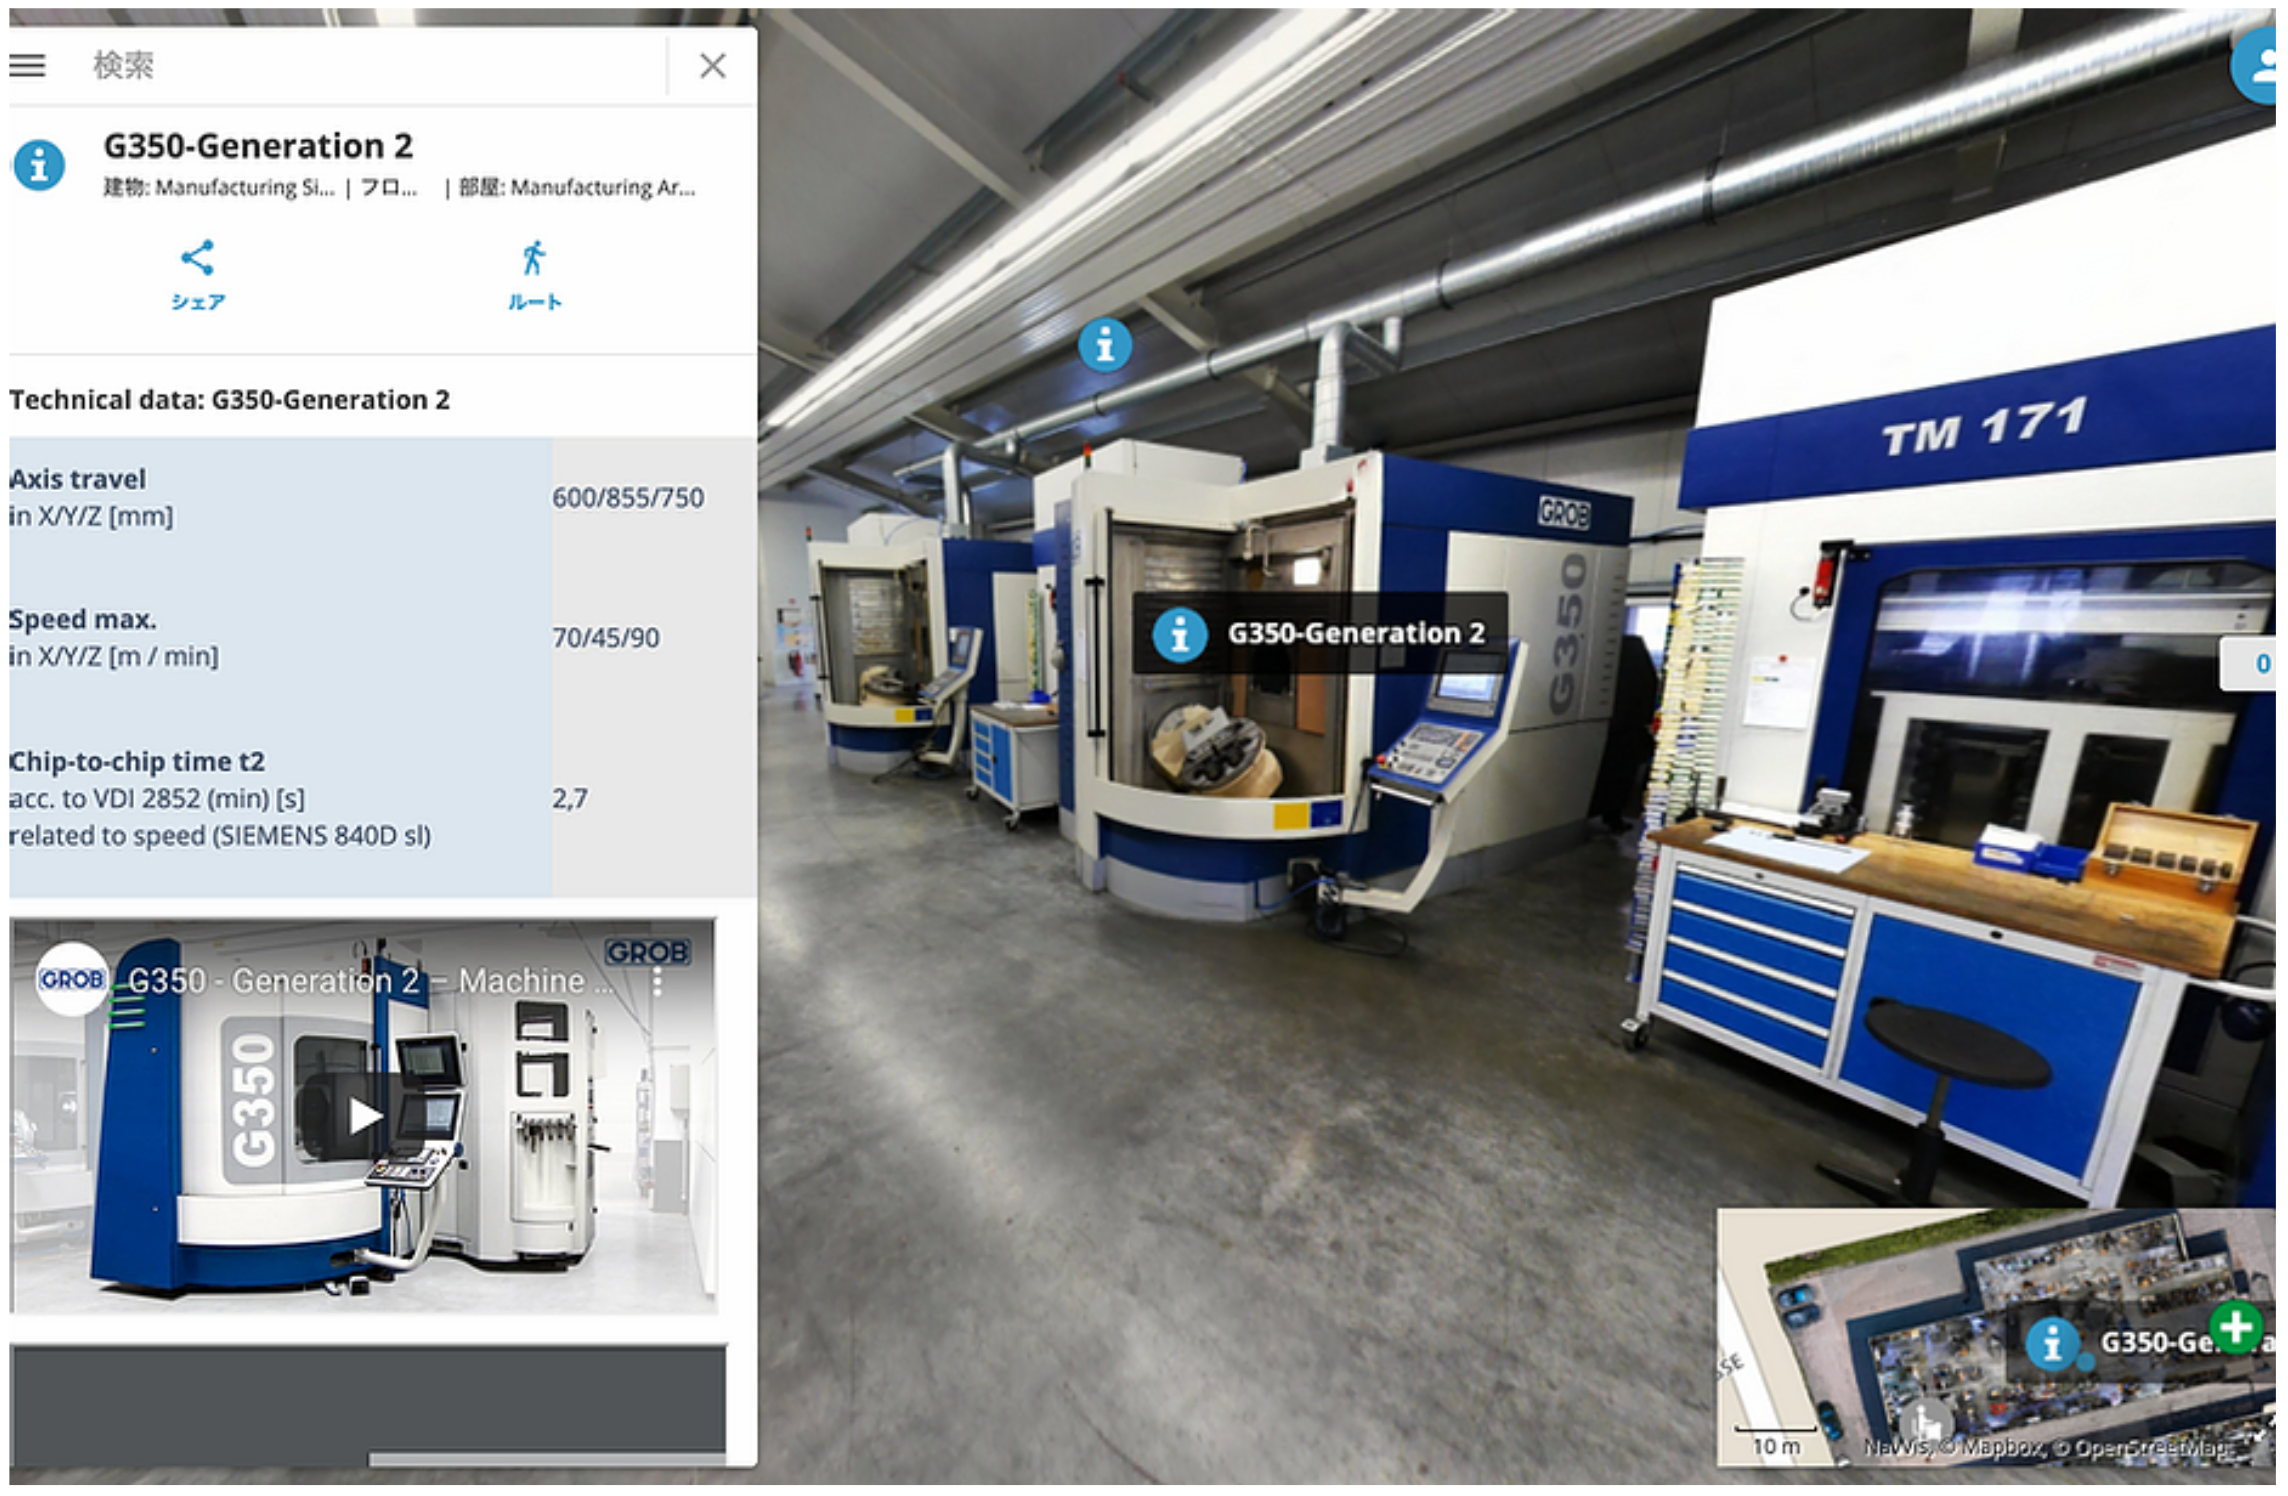
Task: Click the G350-Ge info marker on the minimap
Action: coord(2052,1343)
